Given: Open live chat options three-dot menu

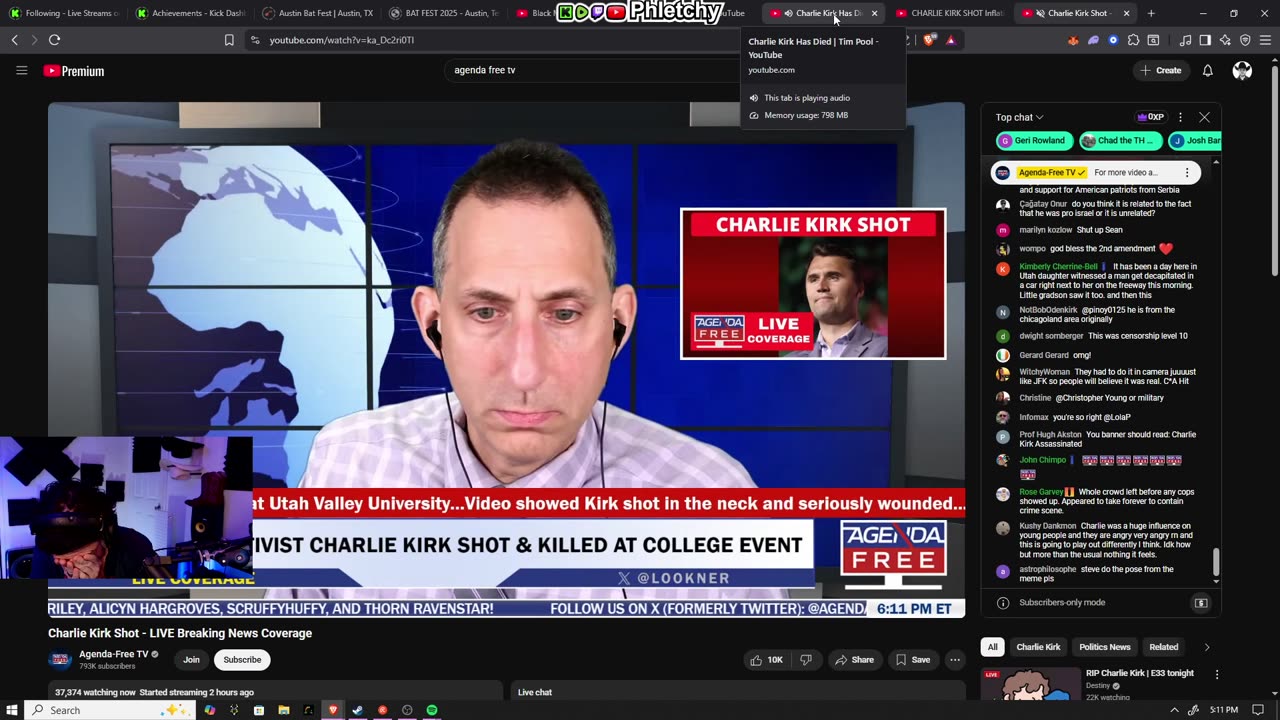Looking at the screenshot, I should pos(1180,117).
